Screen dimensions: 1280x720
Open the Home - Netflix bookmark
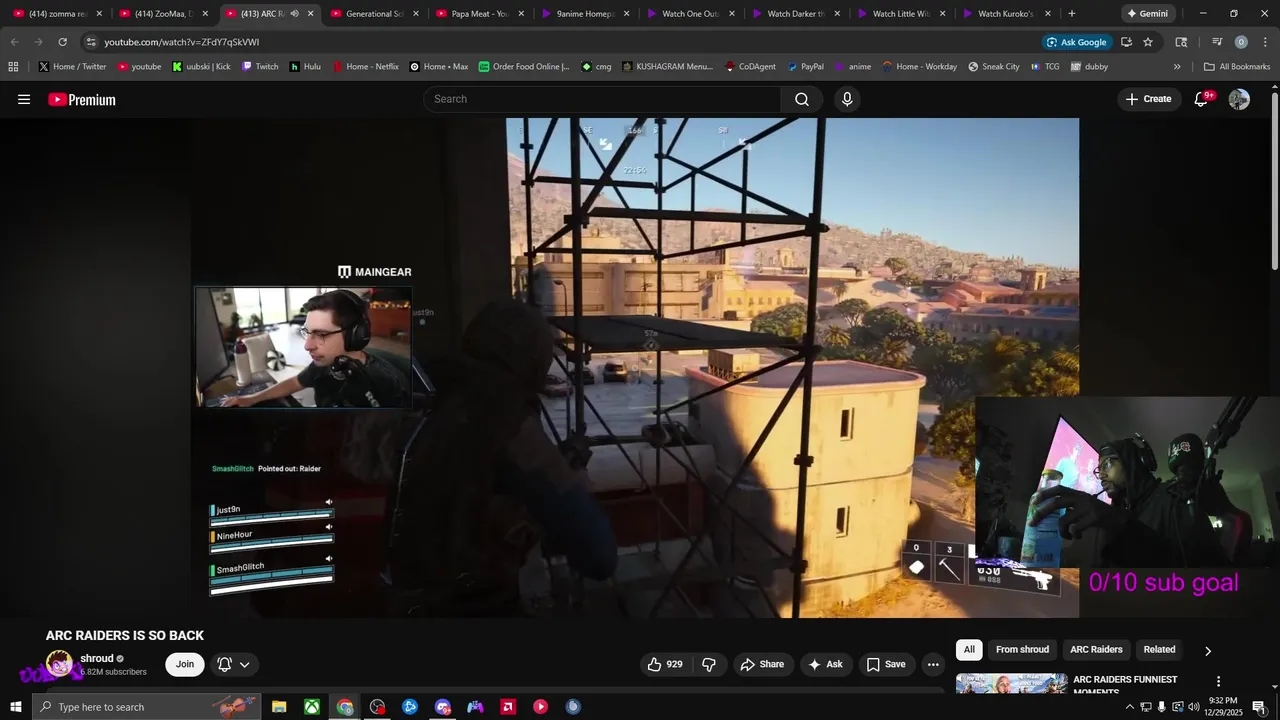(364, 67)
